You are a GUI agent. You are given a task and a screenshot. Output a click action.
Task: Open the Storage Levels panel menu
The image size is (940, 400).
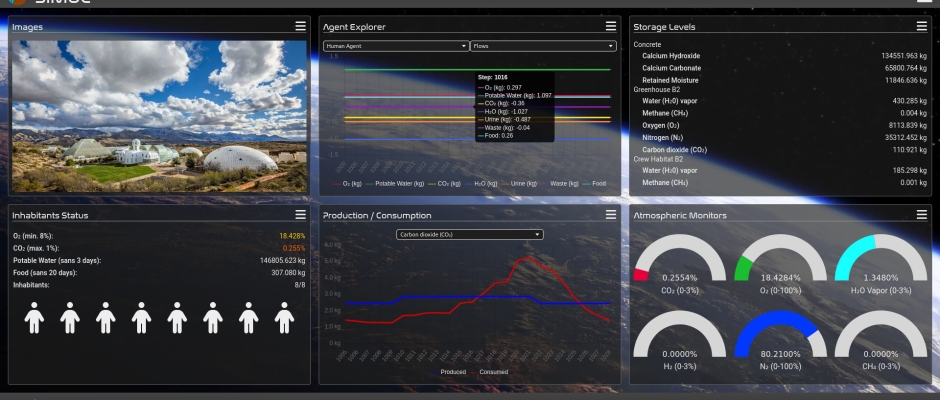click(921, 26)
